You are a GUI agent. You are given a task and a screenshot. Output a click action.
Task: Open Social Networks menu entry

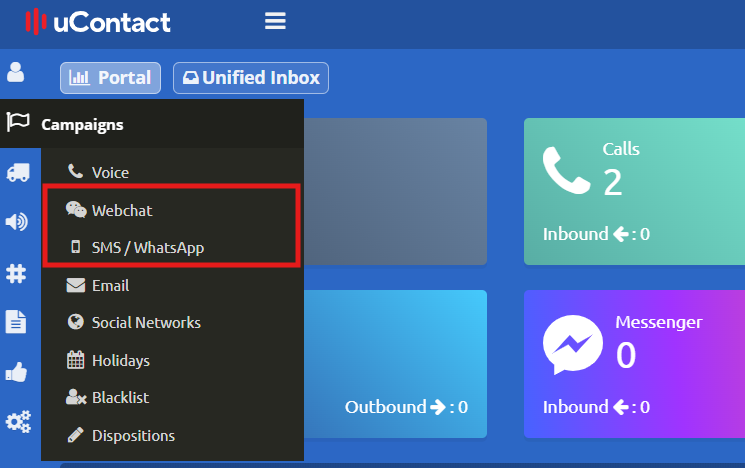(146, 323)
